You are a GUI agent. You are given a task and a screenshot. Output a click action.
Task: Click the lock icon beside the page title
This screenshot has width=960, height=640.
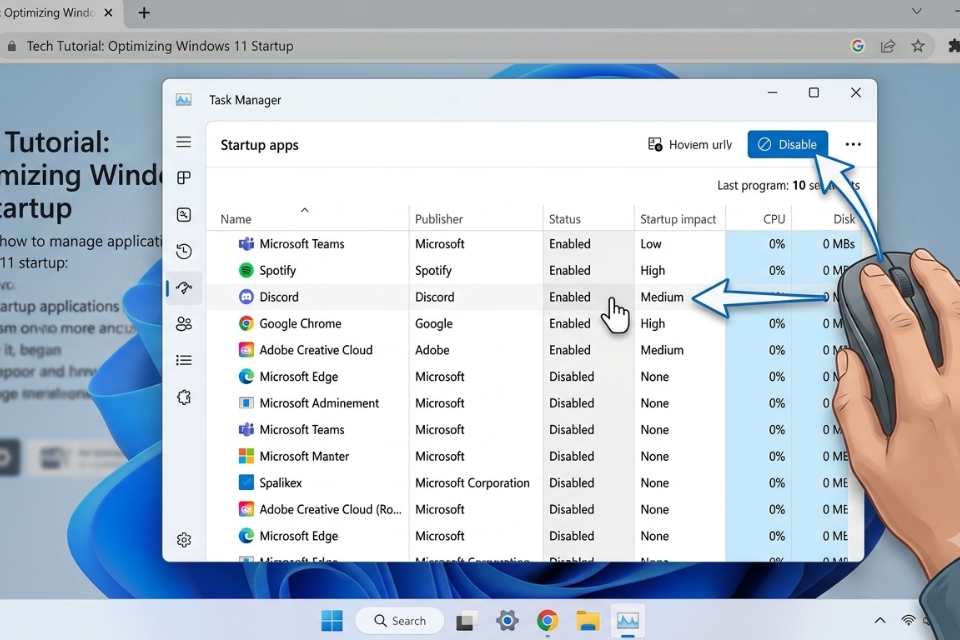point(12,46)
